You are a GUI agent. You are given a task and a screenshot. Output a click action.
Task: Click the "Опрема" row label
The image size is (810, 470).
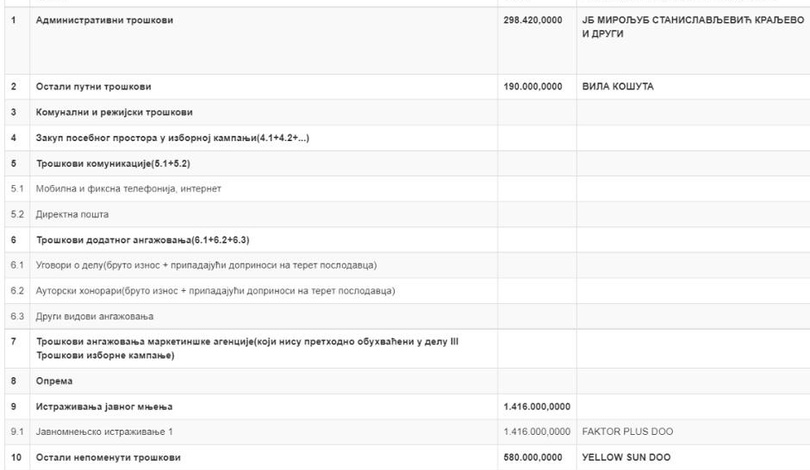click(x=54, y=380)
